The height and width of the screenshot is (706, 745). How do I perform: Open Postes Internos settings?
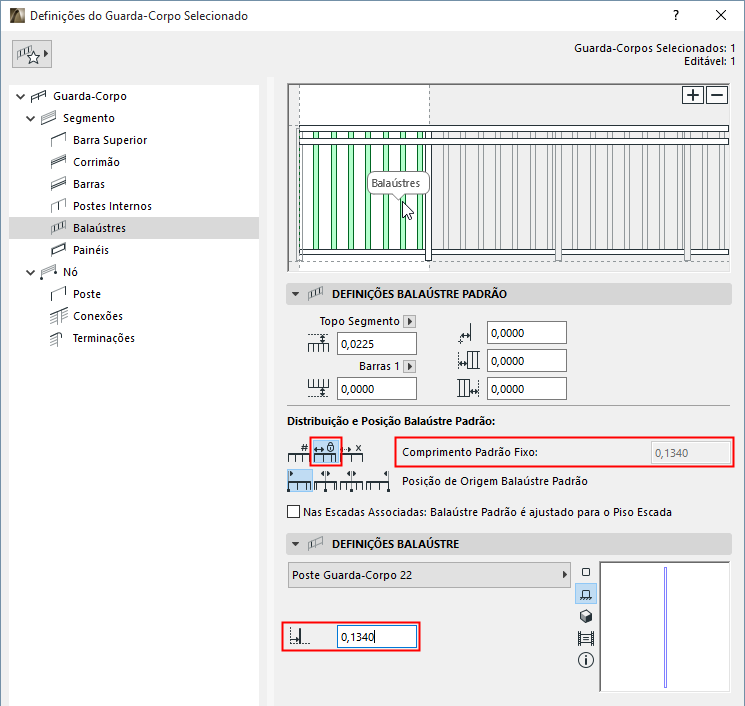pyautogui.click(x=112, y=206)
